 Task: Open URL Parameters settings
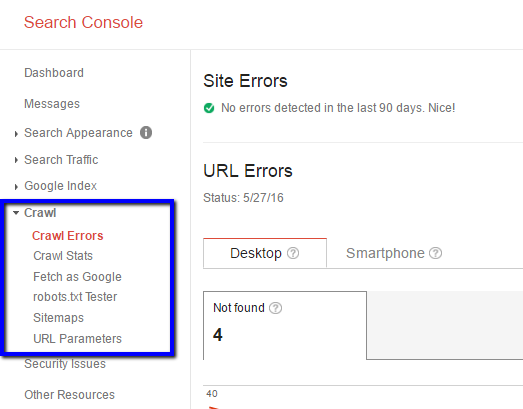[x=77, y=339]
